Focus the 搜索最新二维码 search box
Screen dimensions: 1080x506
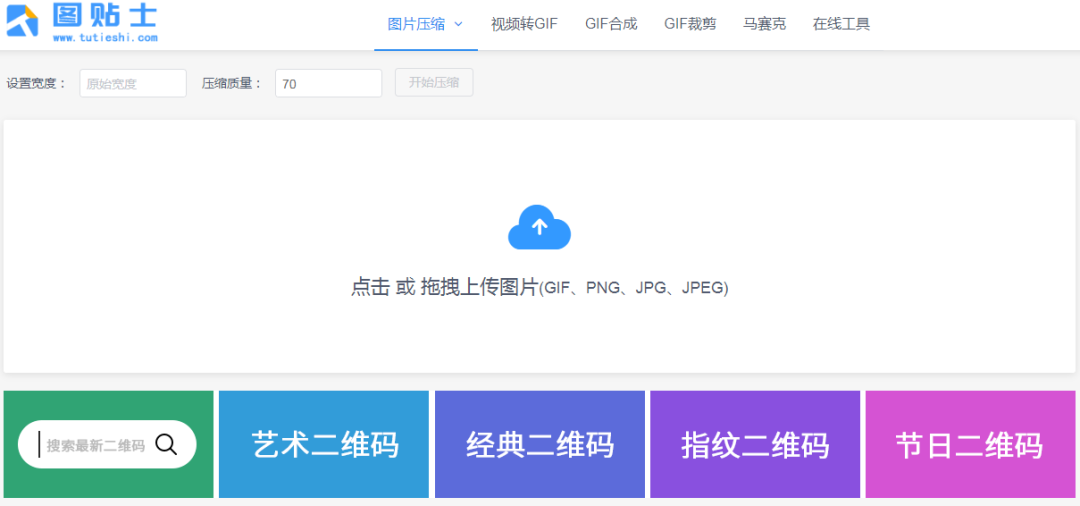click(x=95, y=446)
